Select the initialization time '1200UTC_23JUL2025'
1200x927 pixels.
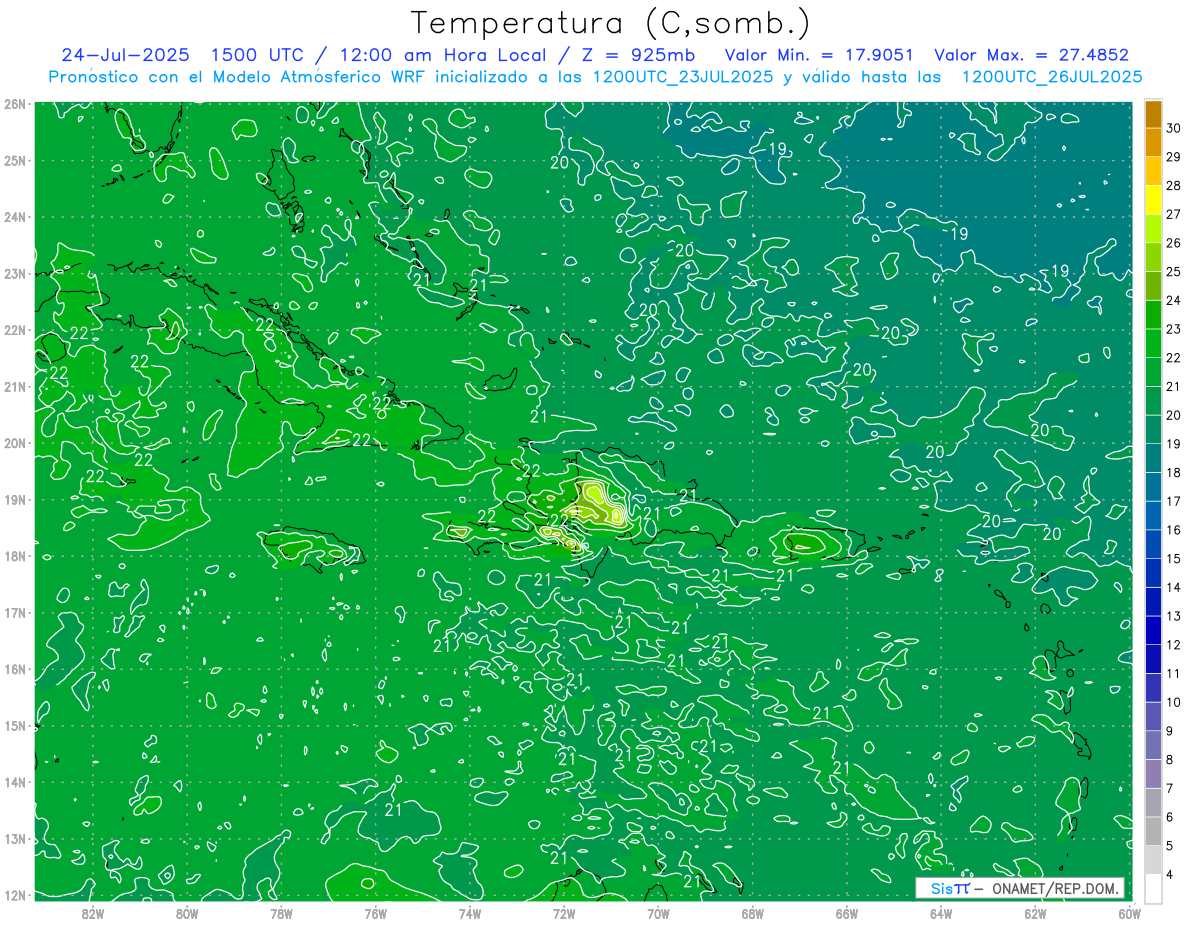tap(683, 77)
